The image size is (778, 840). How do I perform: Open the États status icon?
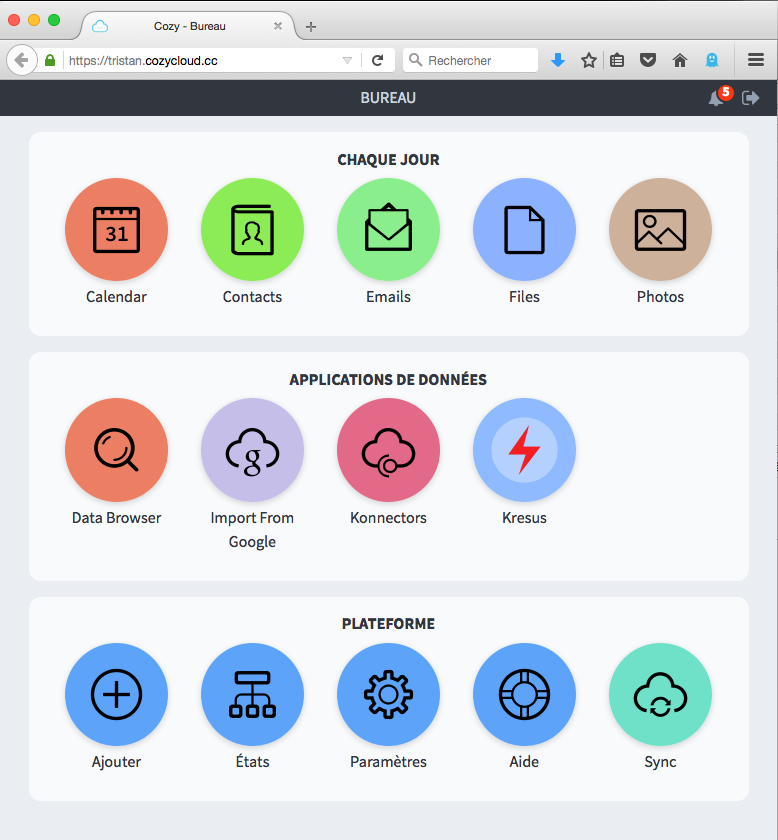[x=252, y=694]
